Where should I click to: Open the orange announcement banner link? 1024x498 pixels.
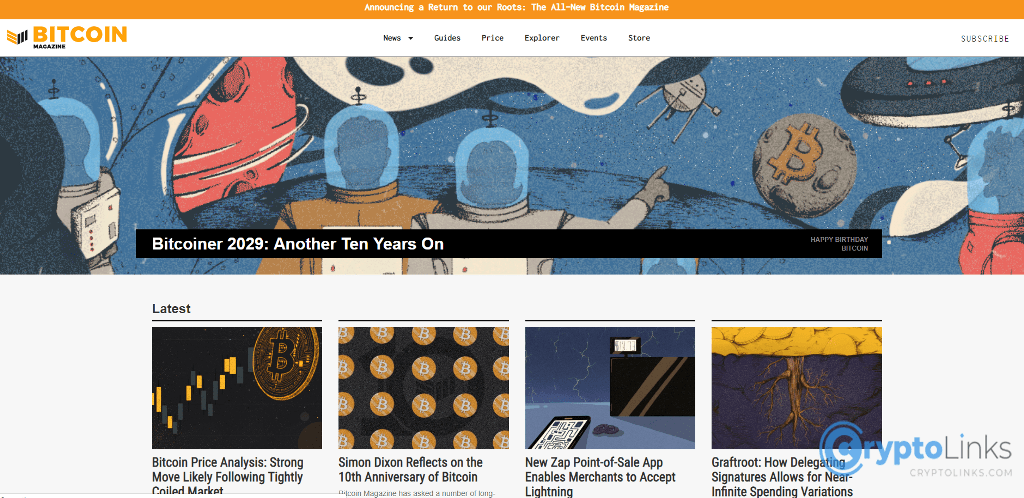(516, 8)
